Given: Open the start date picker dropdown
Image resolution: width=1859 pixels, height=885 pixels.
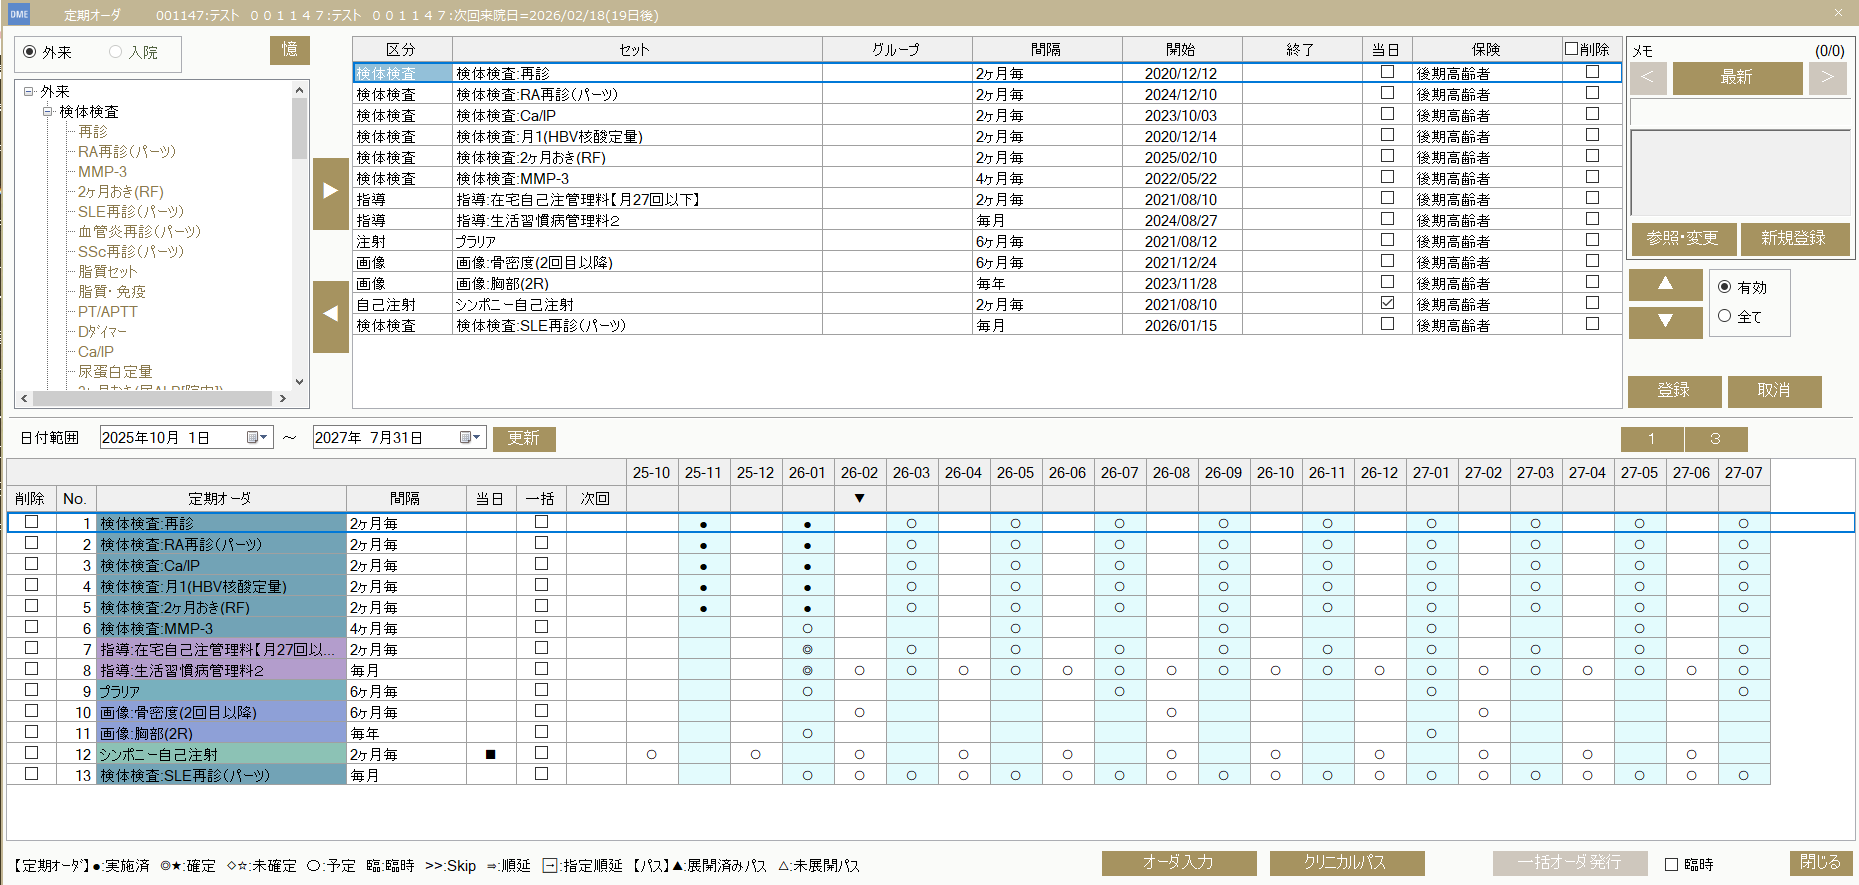Looking at the screenshot, I should (256, 438).
